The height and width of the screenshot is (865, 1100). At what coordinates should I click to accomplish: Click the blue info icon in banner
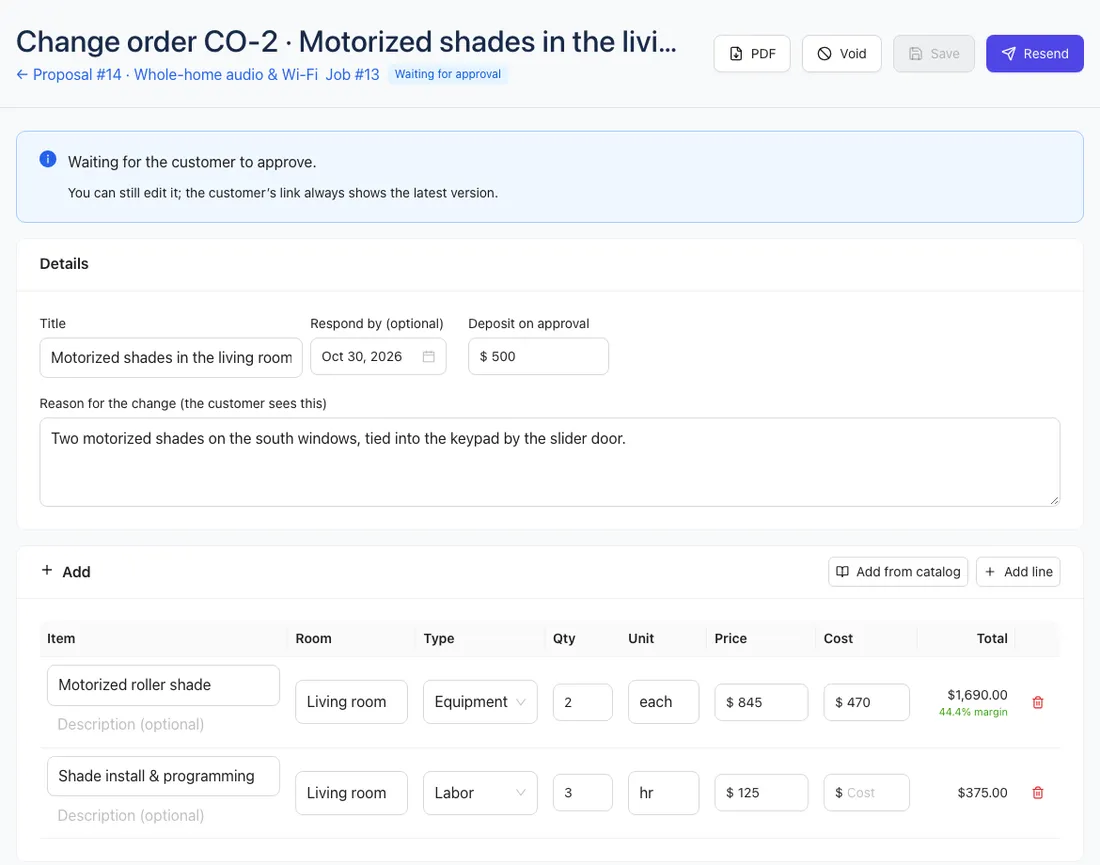click(48, 159)
